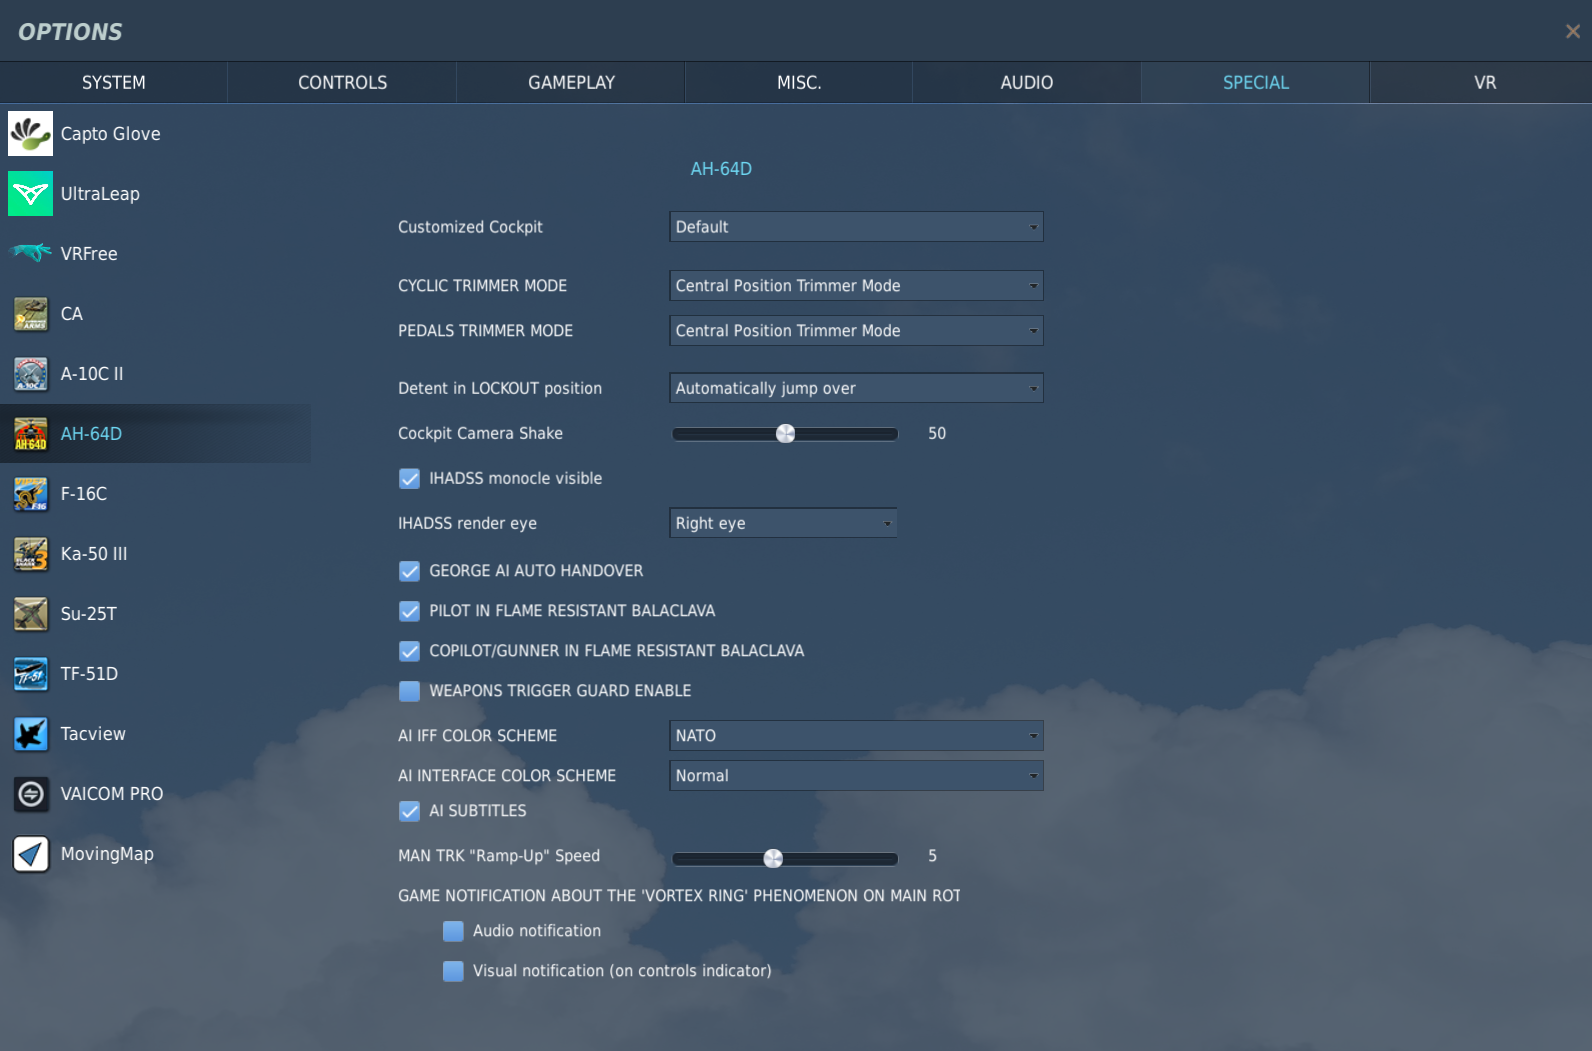Viewport: 1592px width, 1051px height.
Task: Open the Pedals Trimmer Mode dropdown
Action: coord(856,331)
